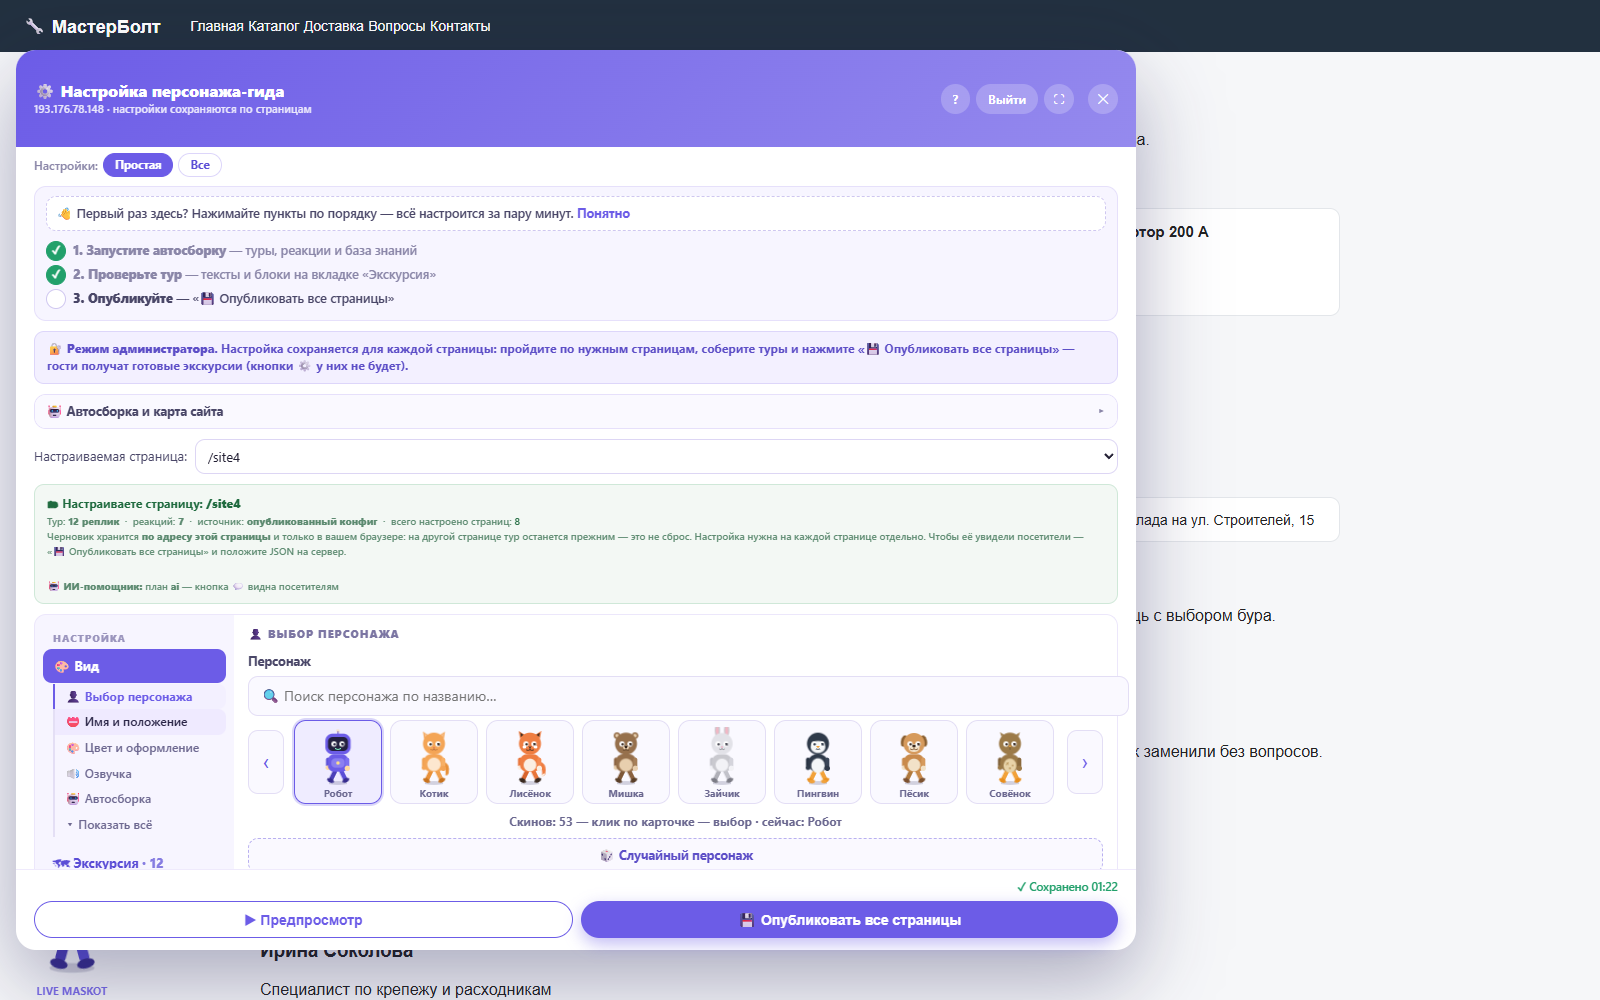Viewport: 1600px width, 1000px height.
Task: Open Доставка in site navigation
Action: coord(334,26)
